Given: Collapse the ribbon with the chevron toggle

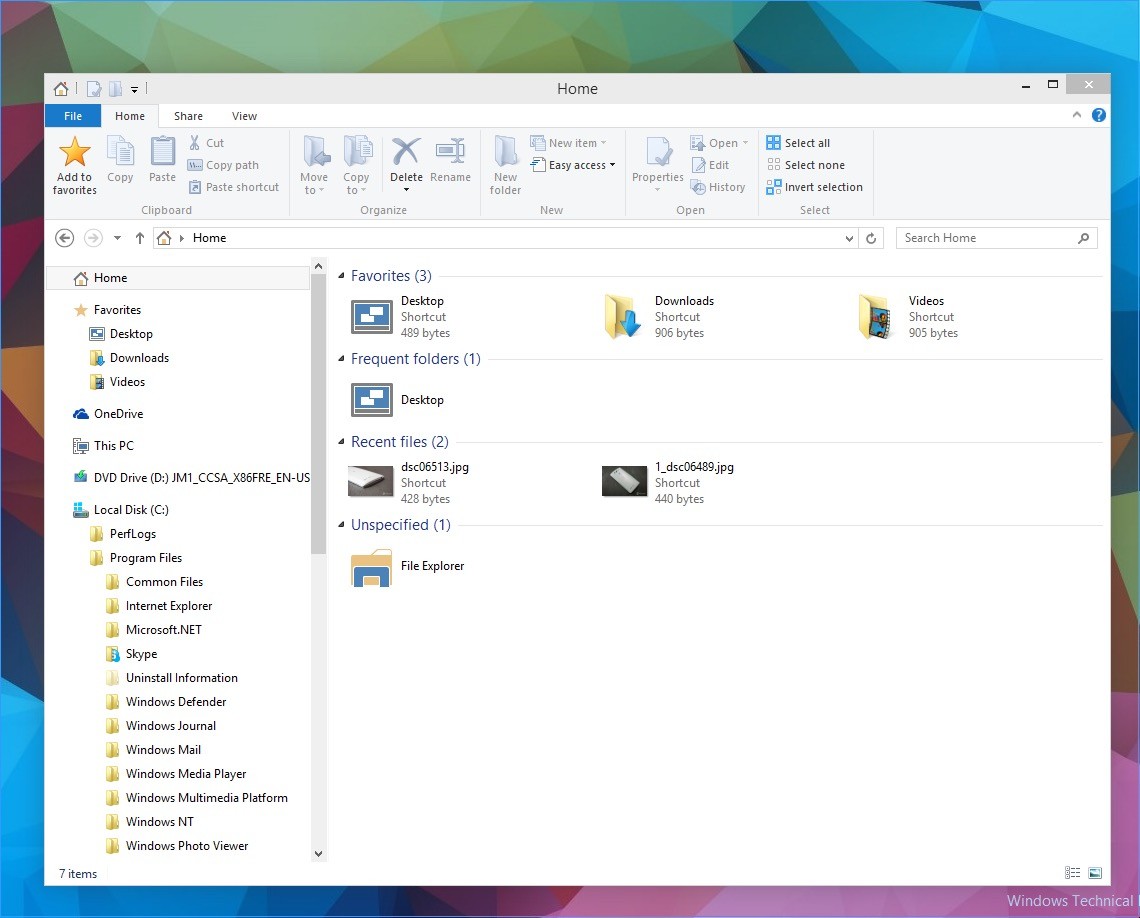Looking at the screenshot, I should [x=1078, y=115].
